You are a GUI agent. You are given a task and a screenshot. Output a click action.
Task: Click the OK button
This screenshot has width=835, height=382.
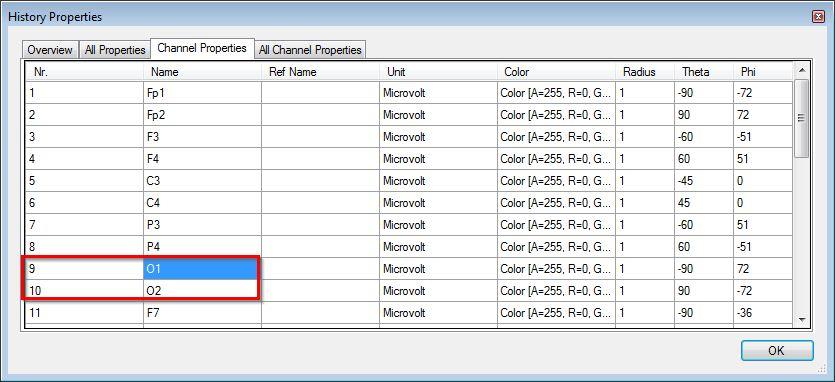click(x=777, y=351)
